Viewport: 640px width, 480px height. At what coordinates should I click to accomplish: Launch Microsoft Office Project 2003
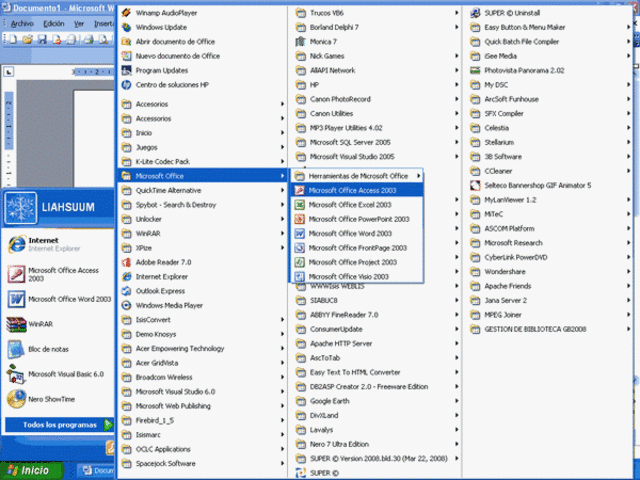point(356,262)
